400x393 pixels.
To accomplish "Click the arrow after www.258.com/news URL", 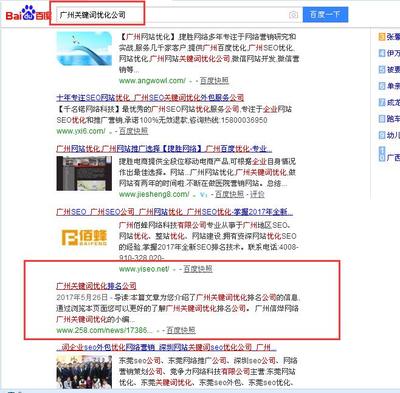I will click(x=157, y=331).
